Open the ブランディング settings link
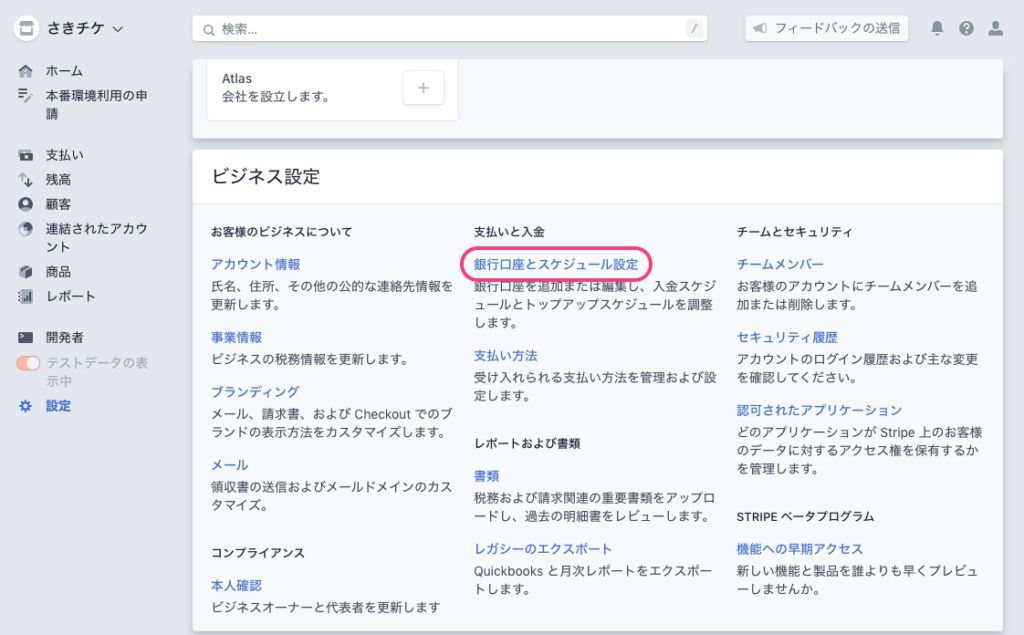 point(255,391)
